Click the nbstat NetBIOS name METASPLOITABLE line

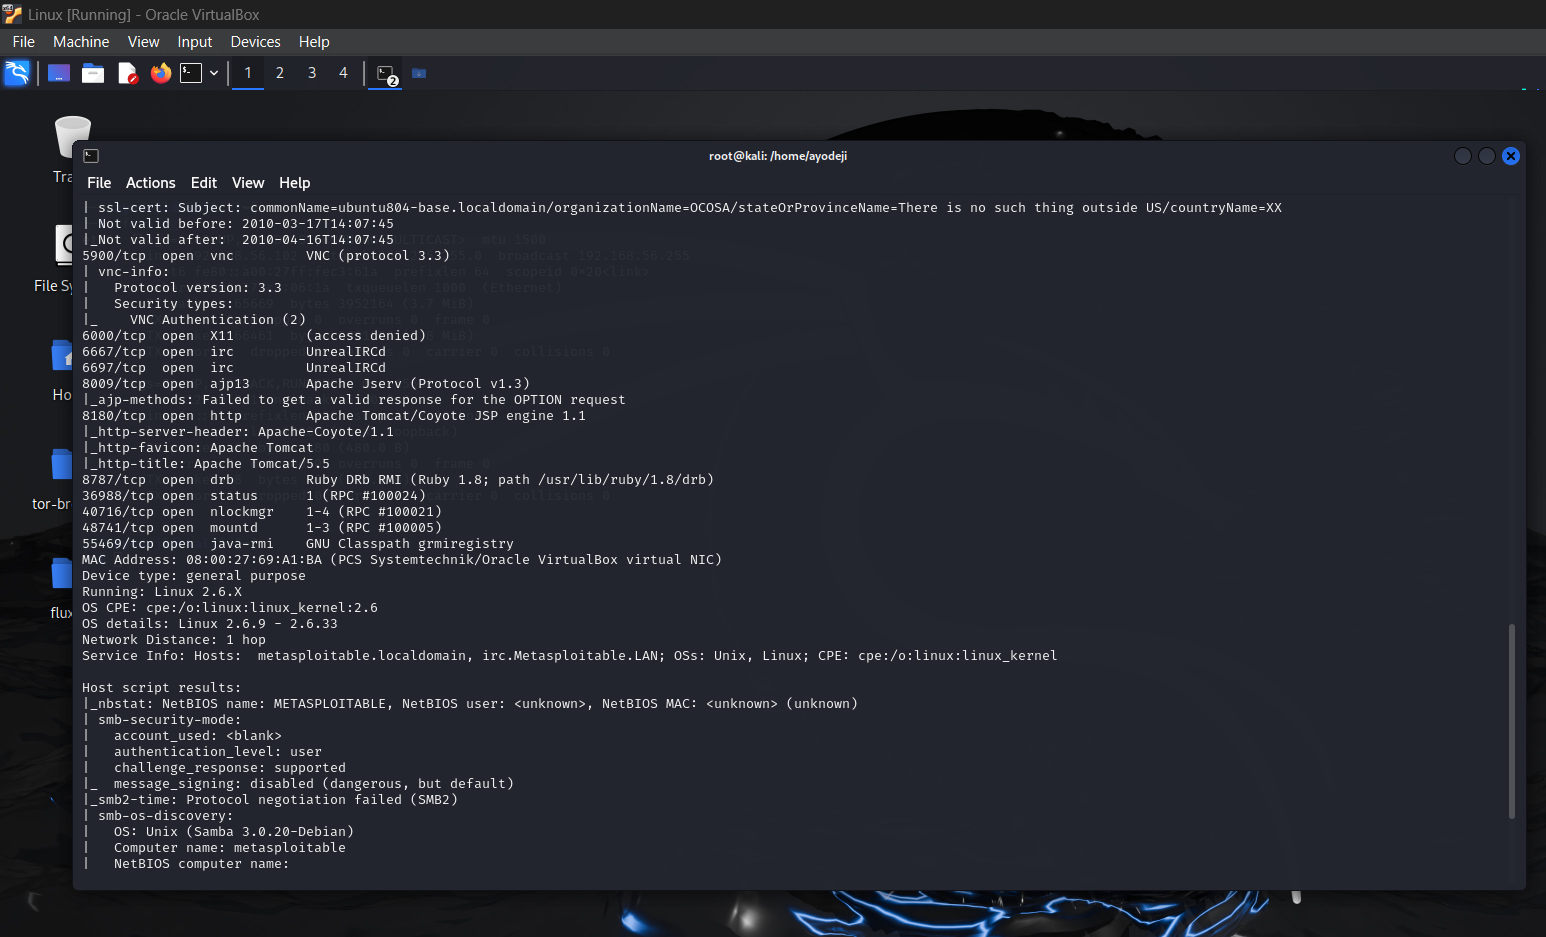[x=470, y=704]
